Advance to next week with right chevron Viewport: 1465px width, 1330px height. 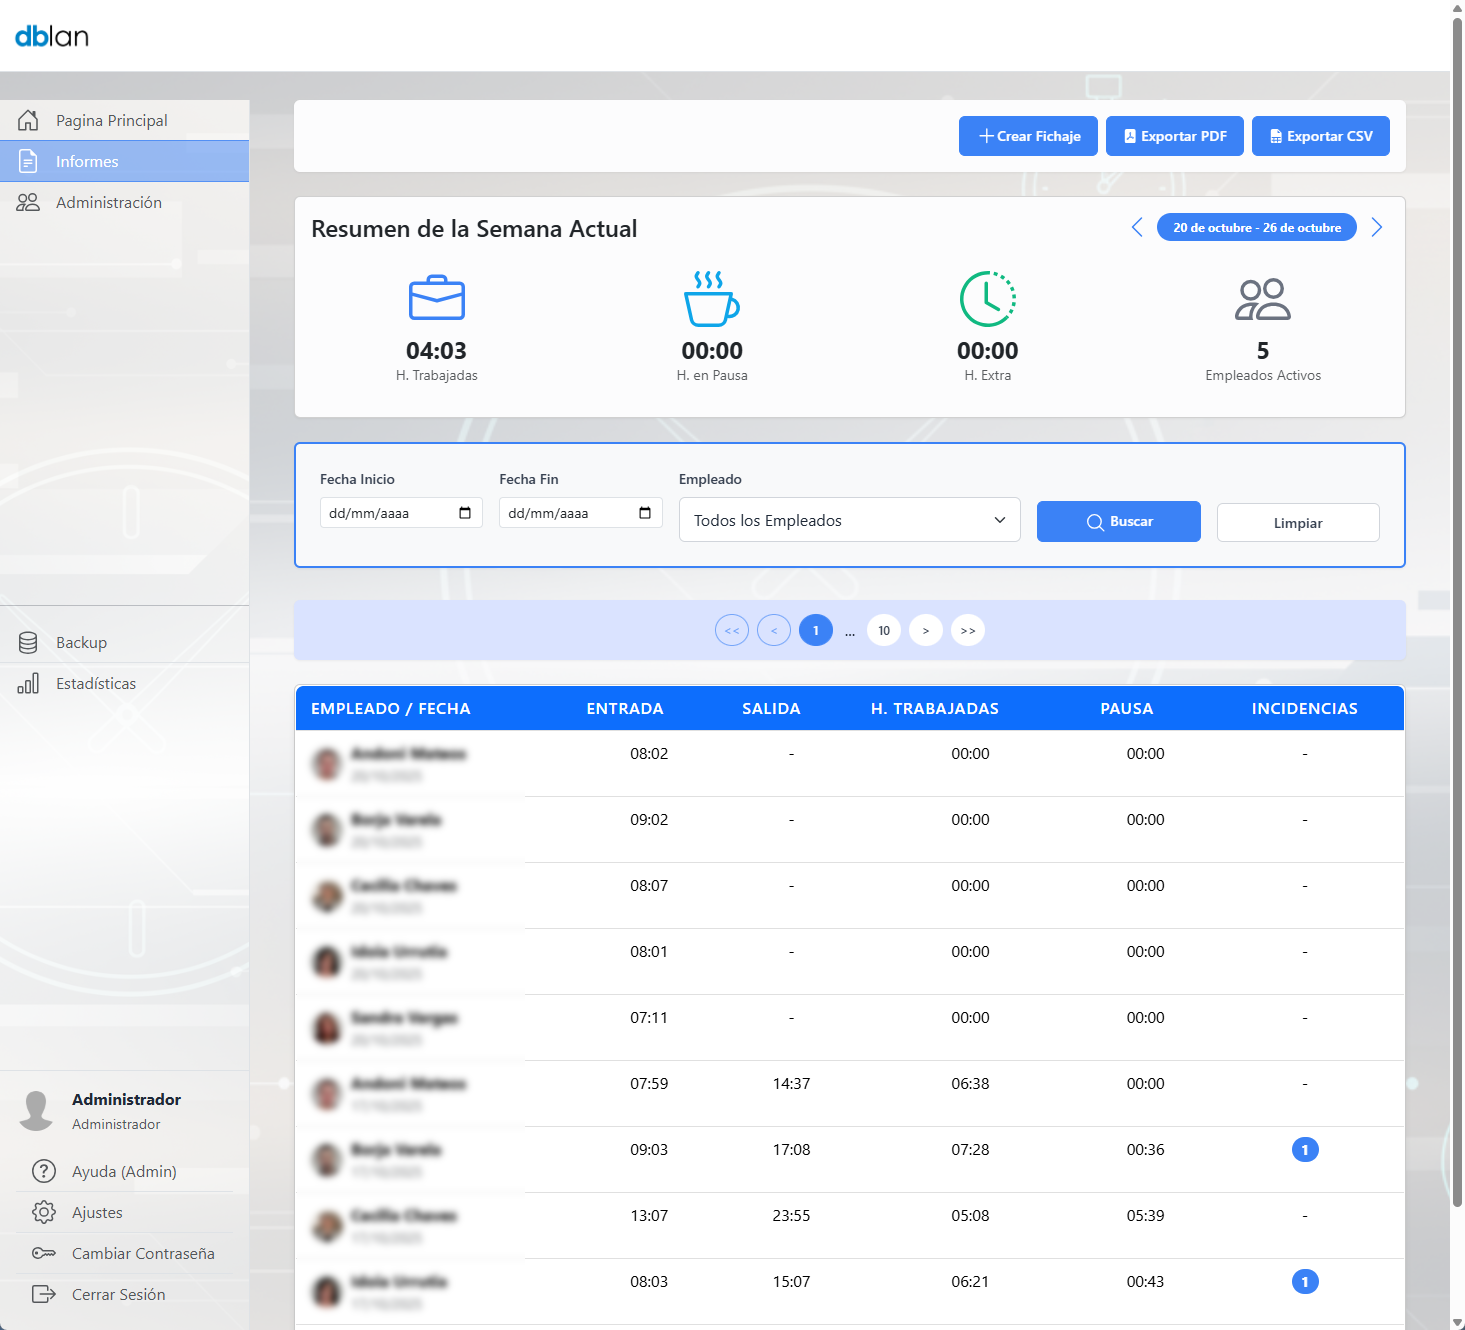point(1377,228)
